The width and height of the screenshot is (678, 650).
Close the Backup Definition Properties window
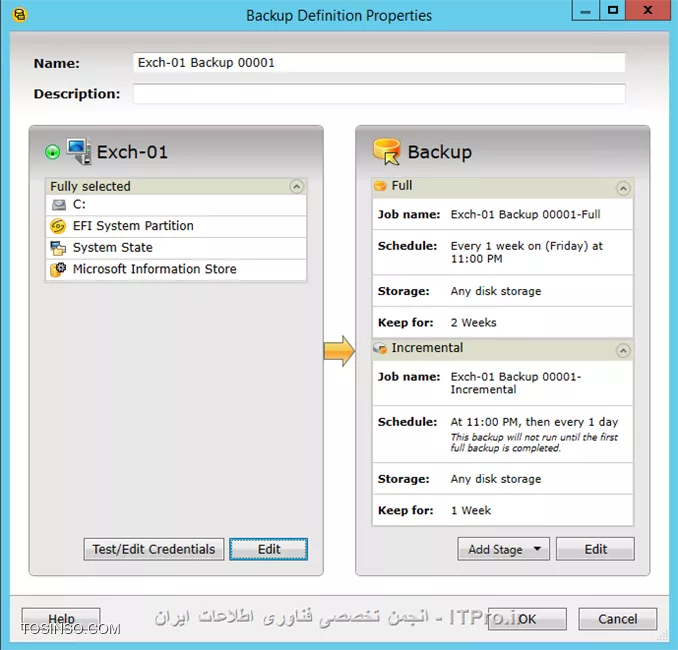click(x=647, y=10)
